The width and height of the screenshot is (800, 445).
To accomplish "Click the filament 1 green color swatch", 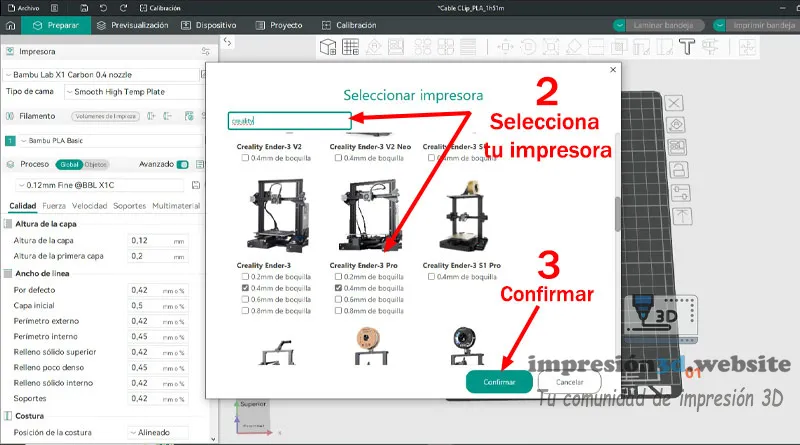I will [10, 140].
